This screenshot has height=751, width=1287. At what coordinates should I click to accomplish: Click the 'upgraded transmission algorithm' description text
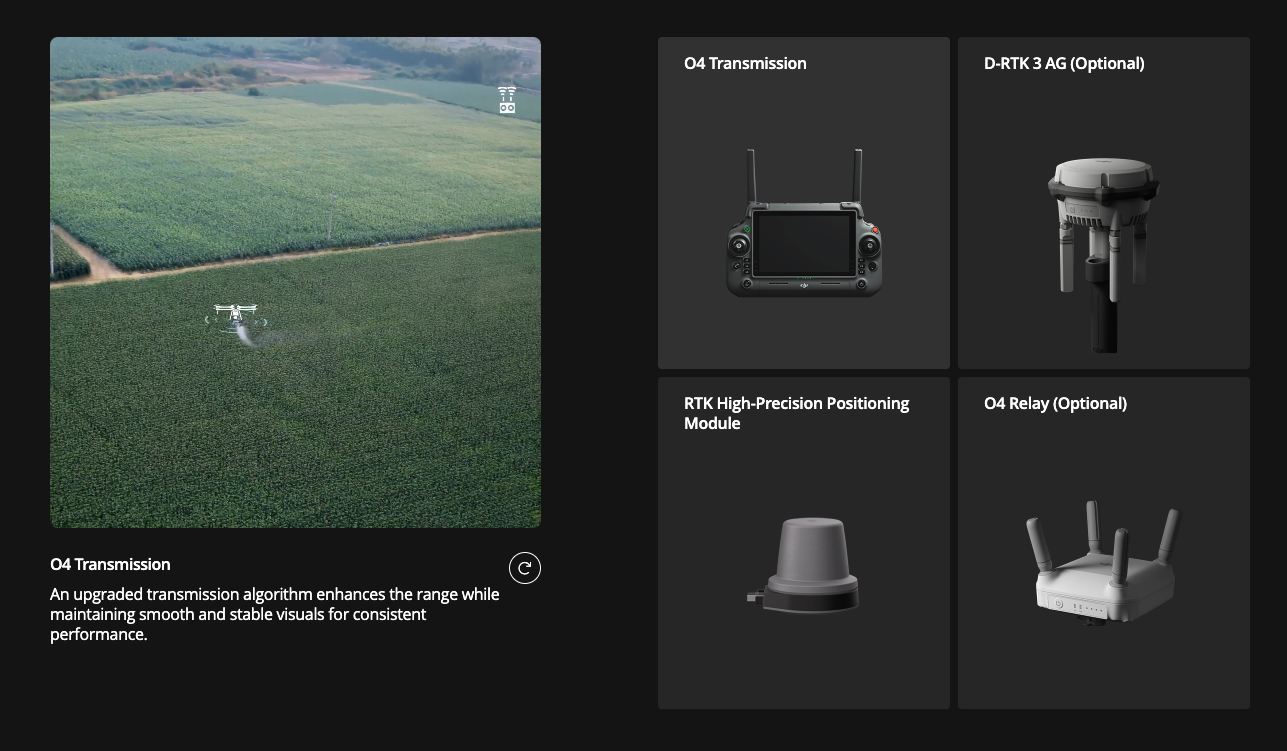point(275,614)
